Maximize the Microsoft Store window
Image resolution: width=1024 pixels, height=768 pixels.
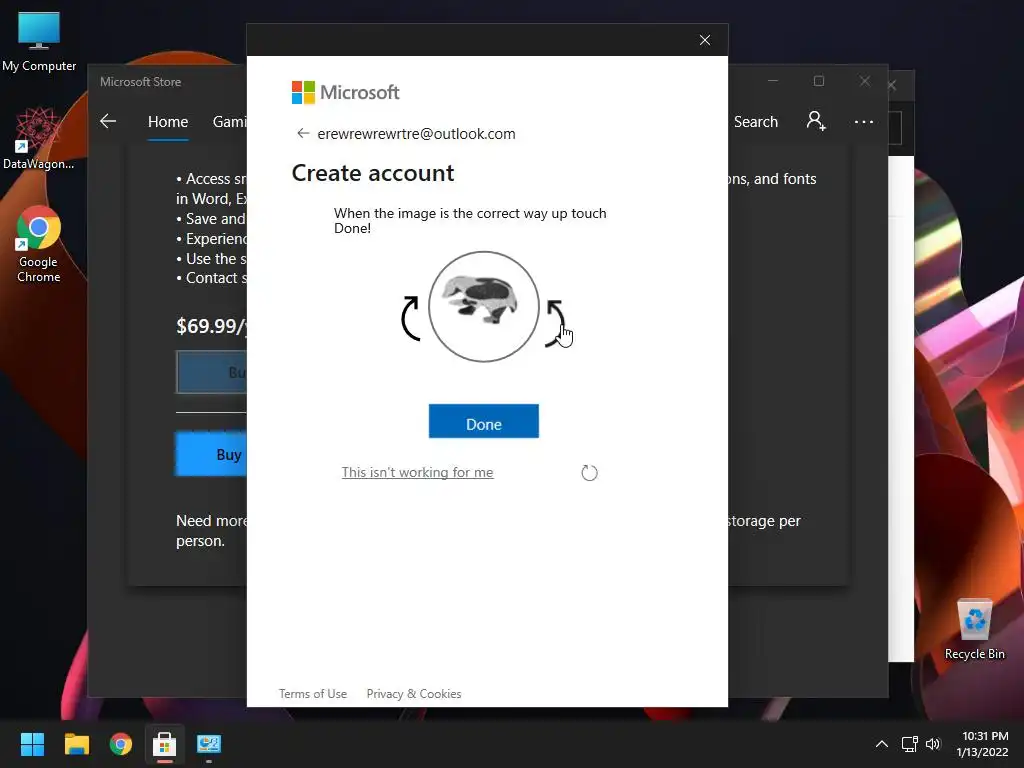click(819, 81)
